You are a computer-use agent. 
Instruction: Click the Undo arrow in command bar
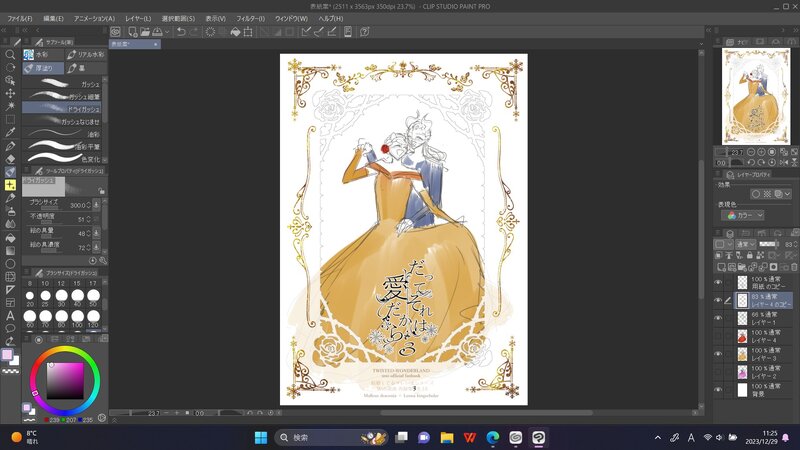point(180,32)
